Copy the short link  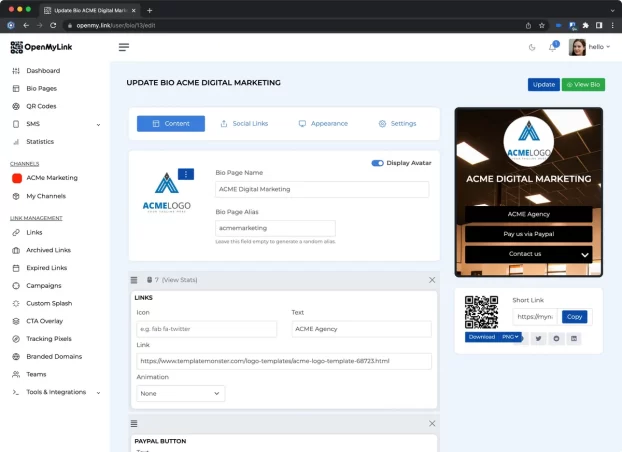[574, 317]
